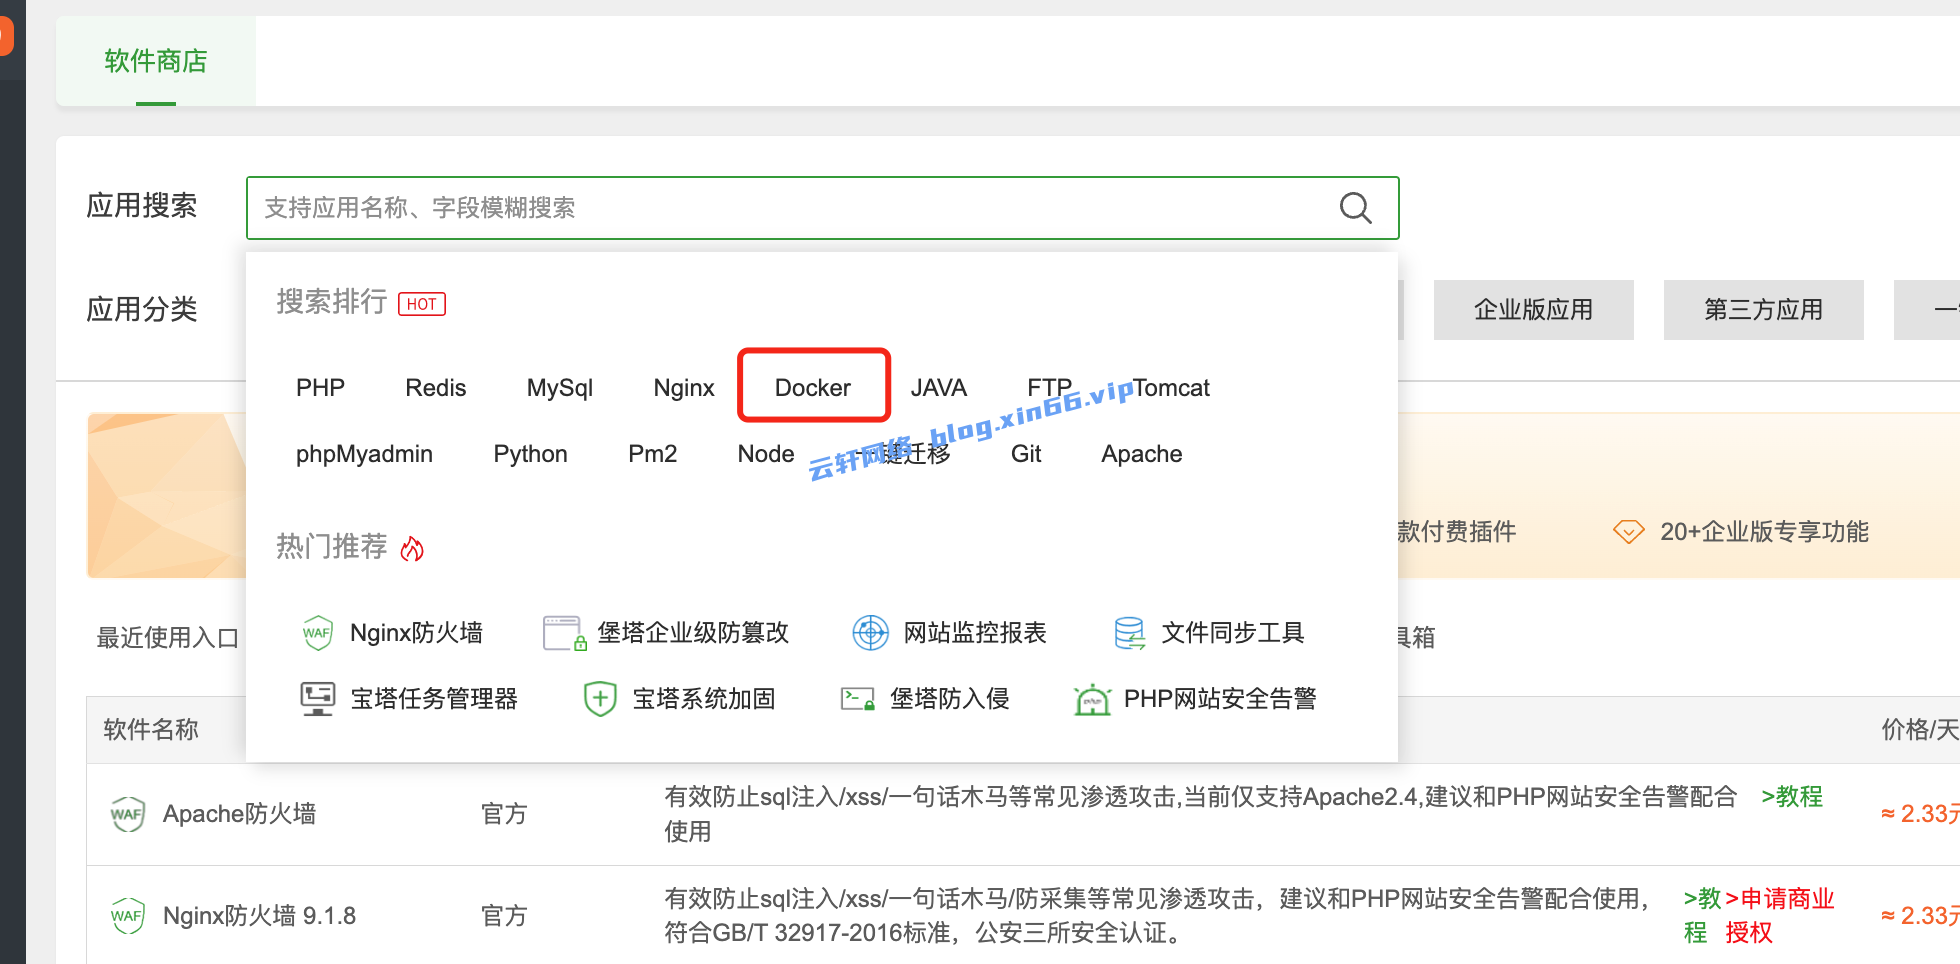This screenshot has width=1960, height=964.
Task: Open the 软件商店 tab
Action: 156,61
